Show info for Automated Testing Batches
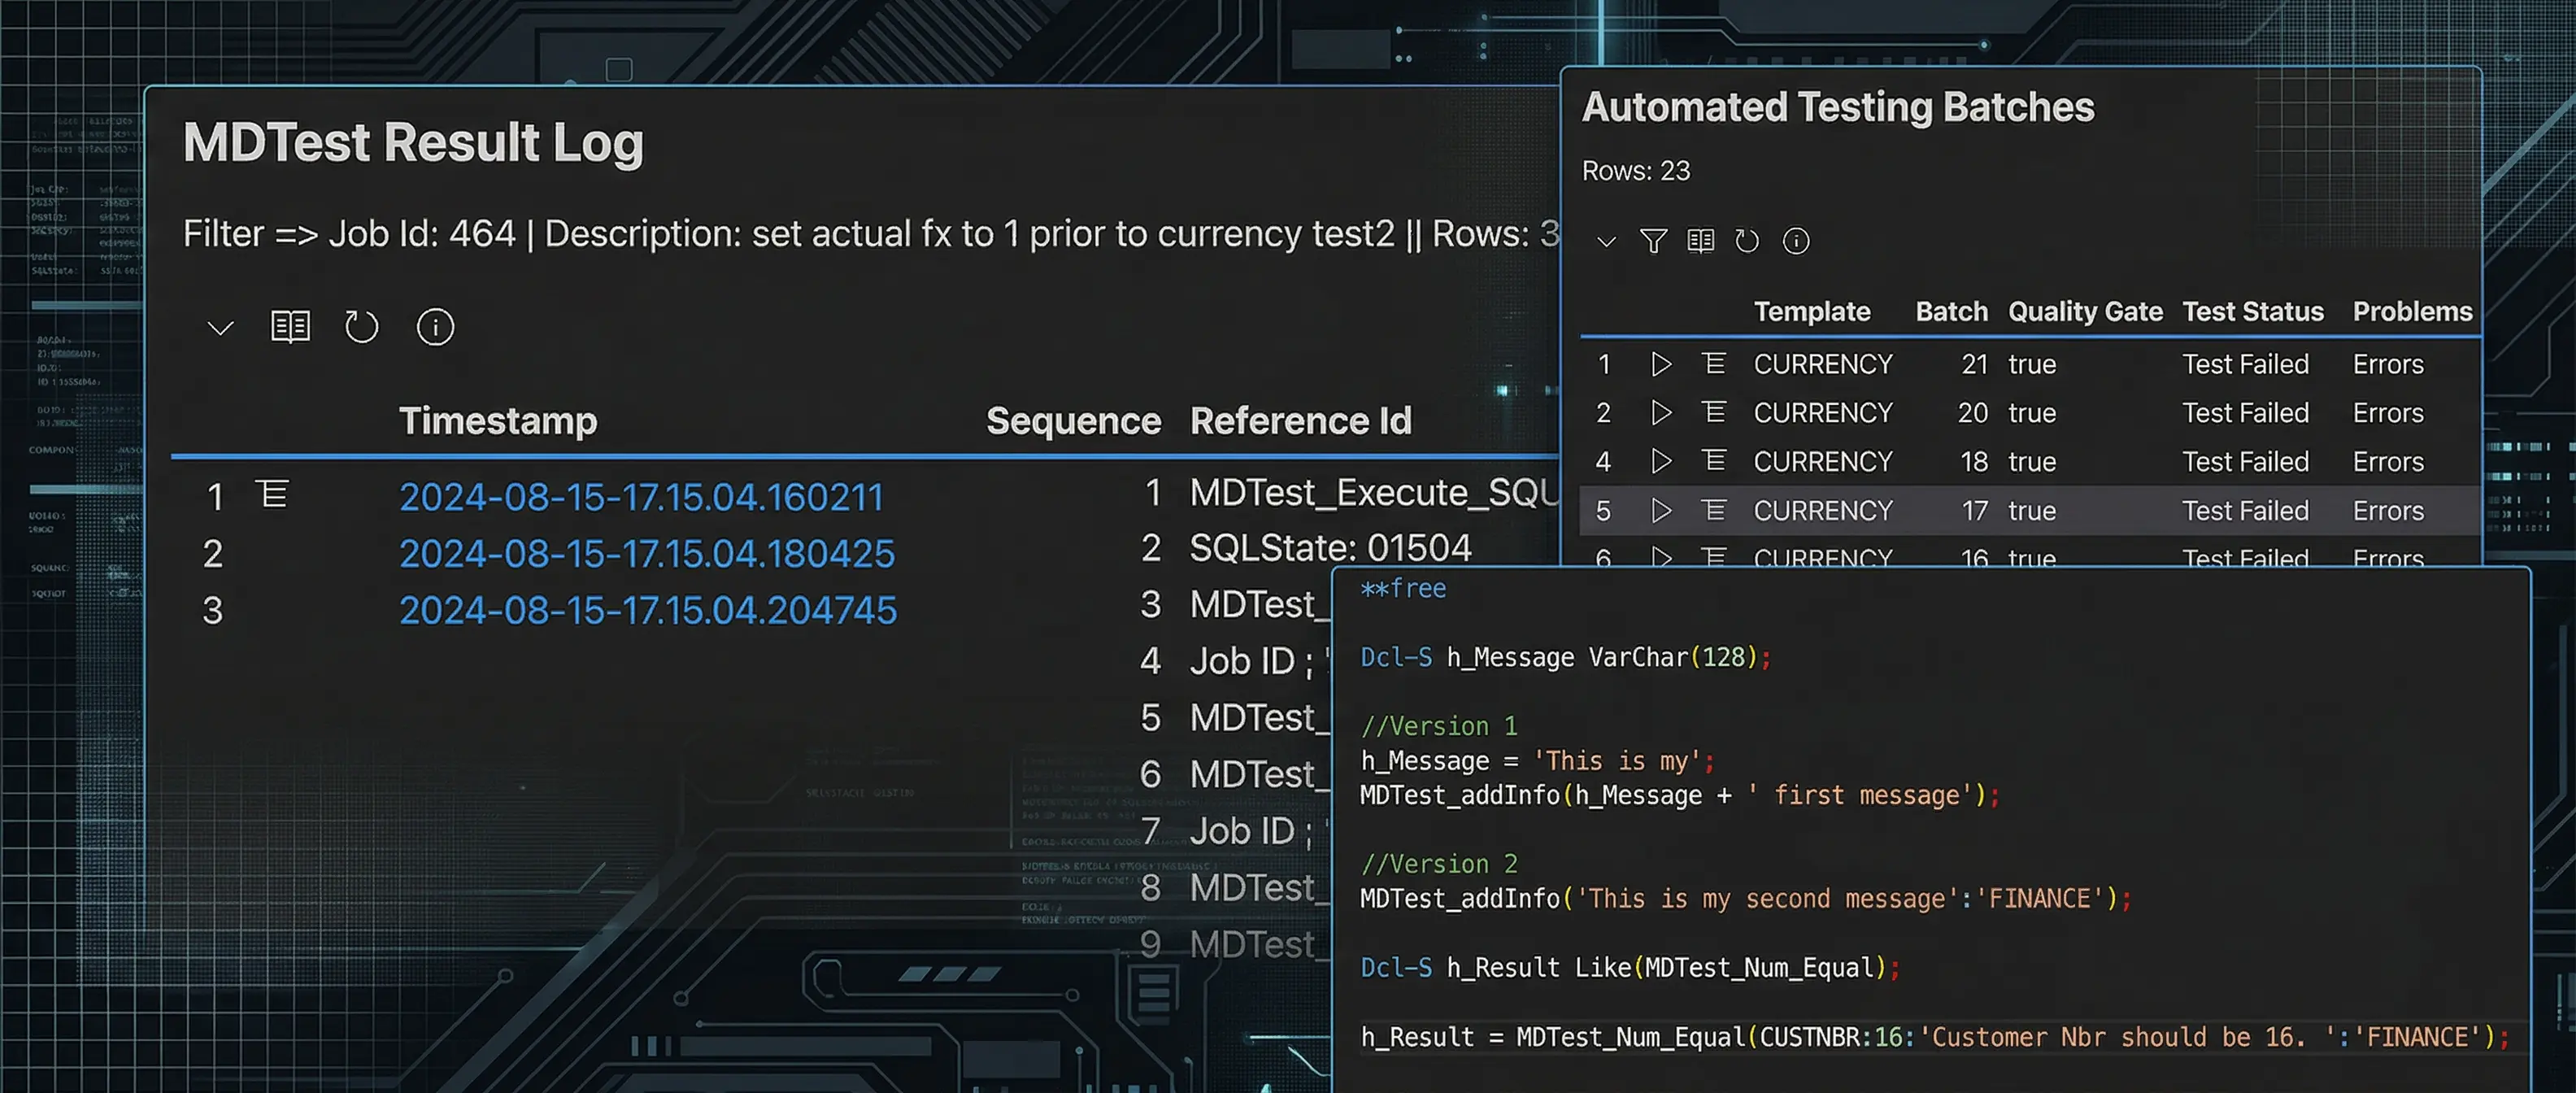2576x1093 pixels. 1795,241
